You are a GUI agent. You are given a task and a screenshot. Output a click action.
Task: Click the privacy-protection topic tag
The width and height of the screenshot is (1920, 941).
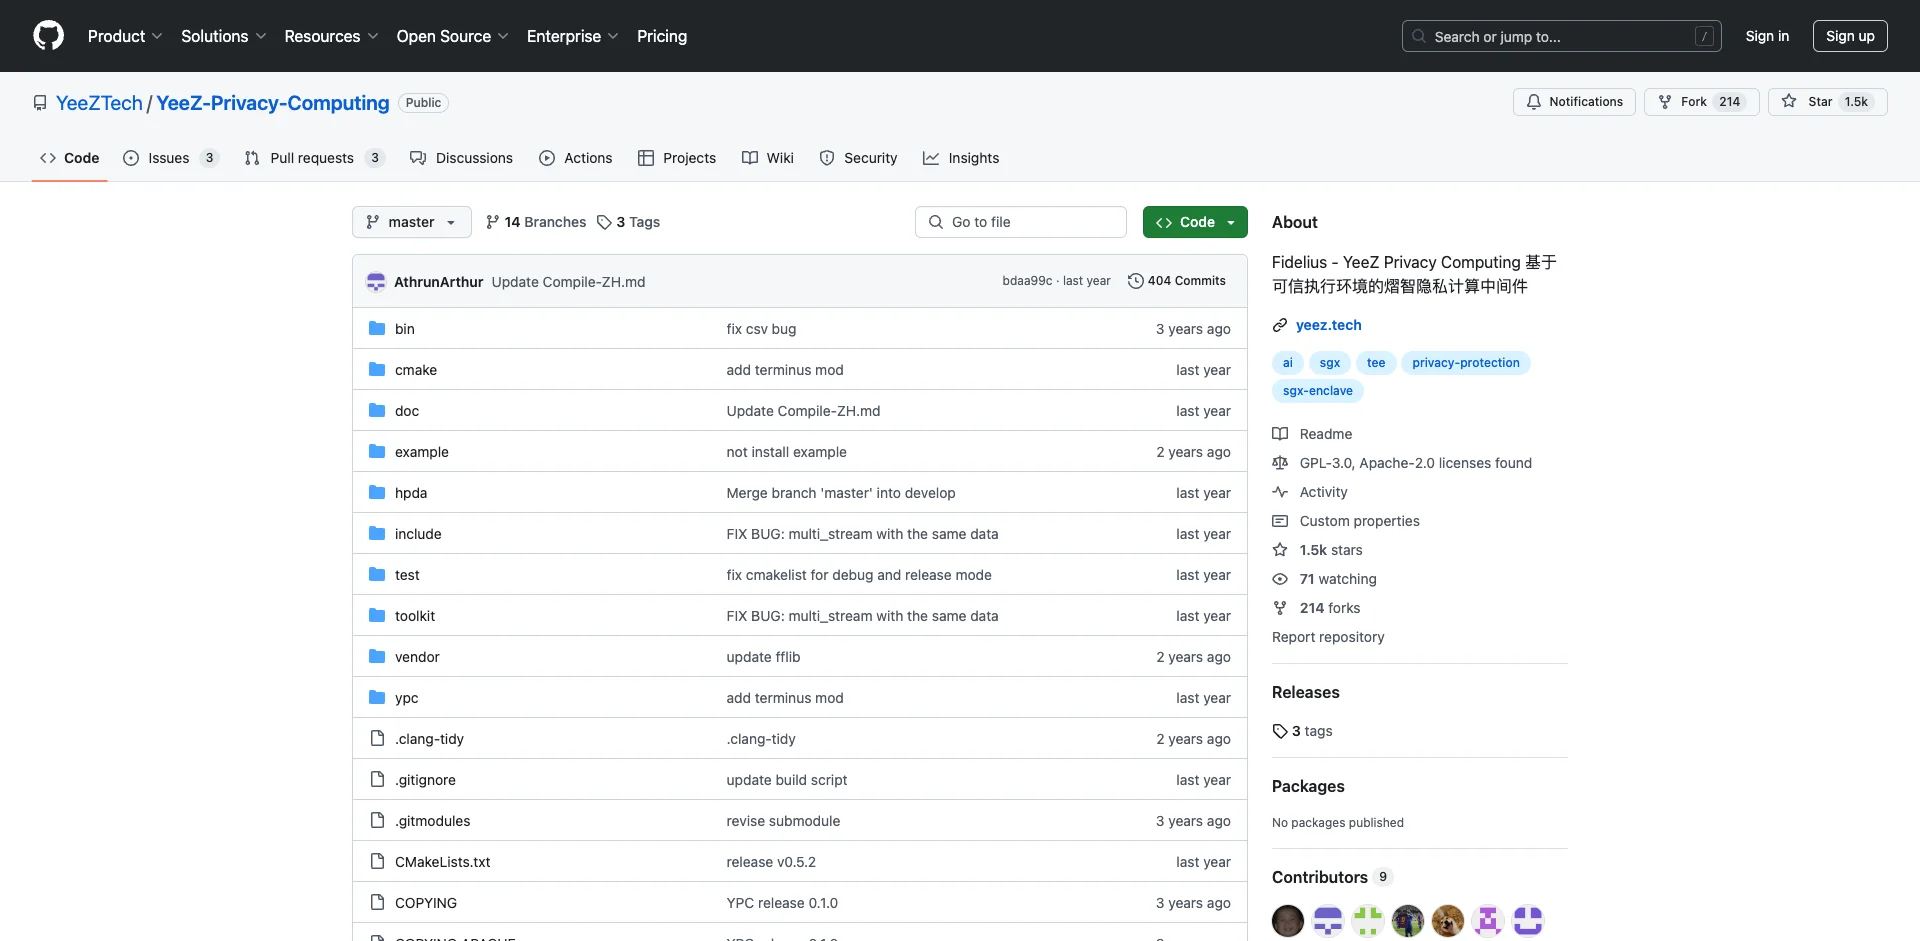(1466, 363)
